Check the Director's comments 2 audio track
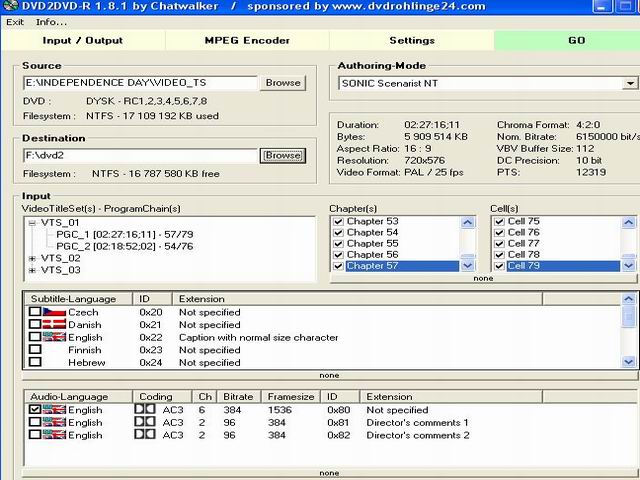 point(35,434)
